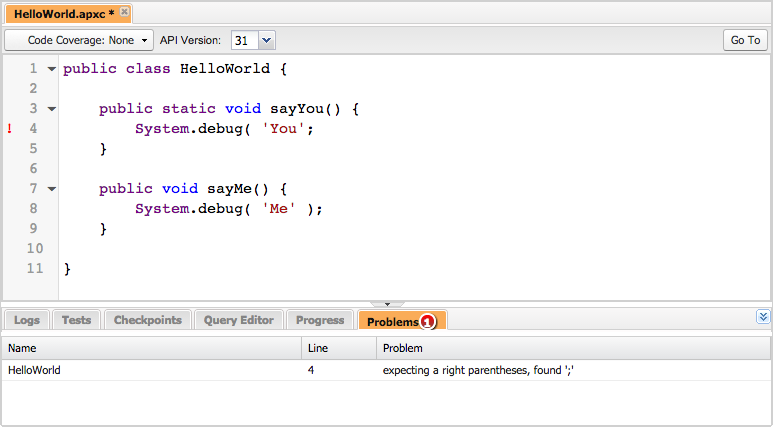Viewport: 773px width, 427px height.
Task: Click line number 1 in the gutter
Action: pyautogui.click(x=33, y=69)
